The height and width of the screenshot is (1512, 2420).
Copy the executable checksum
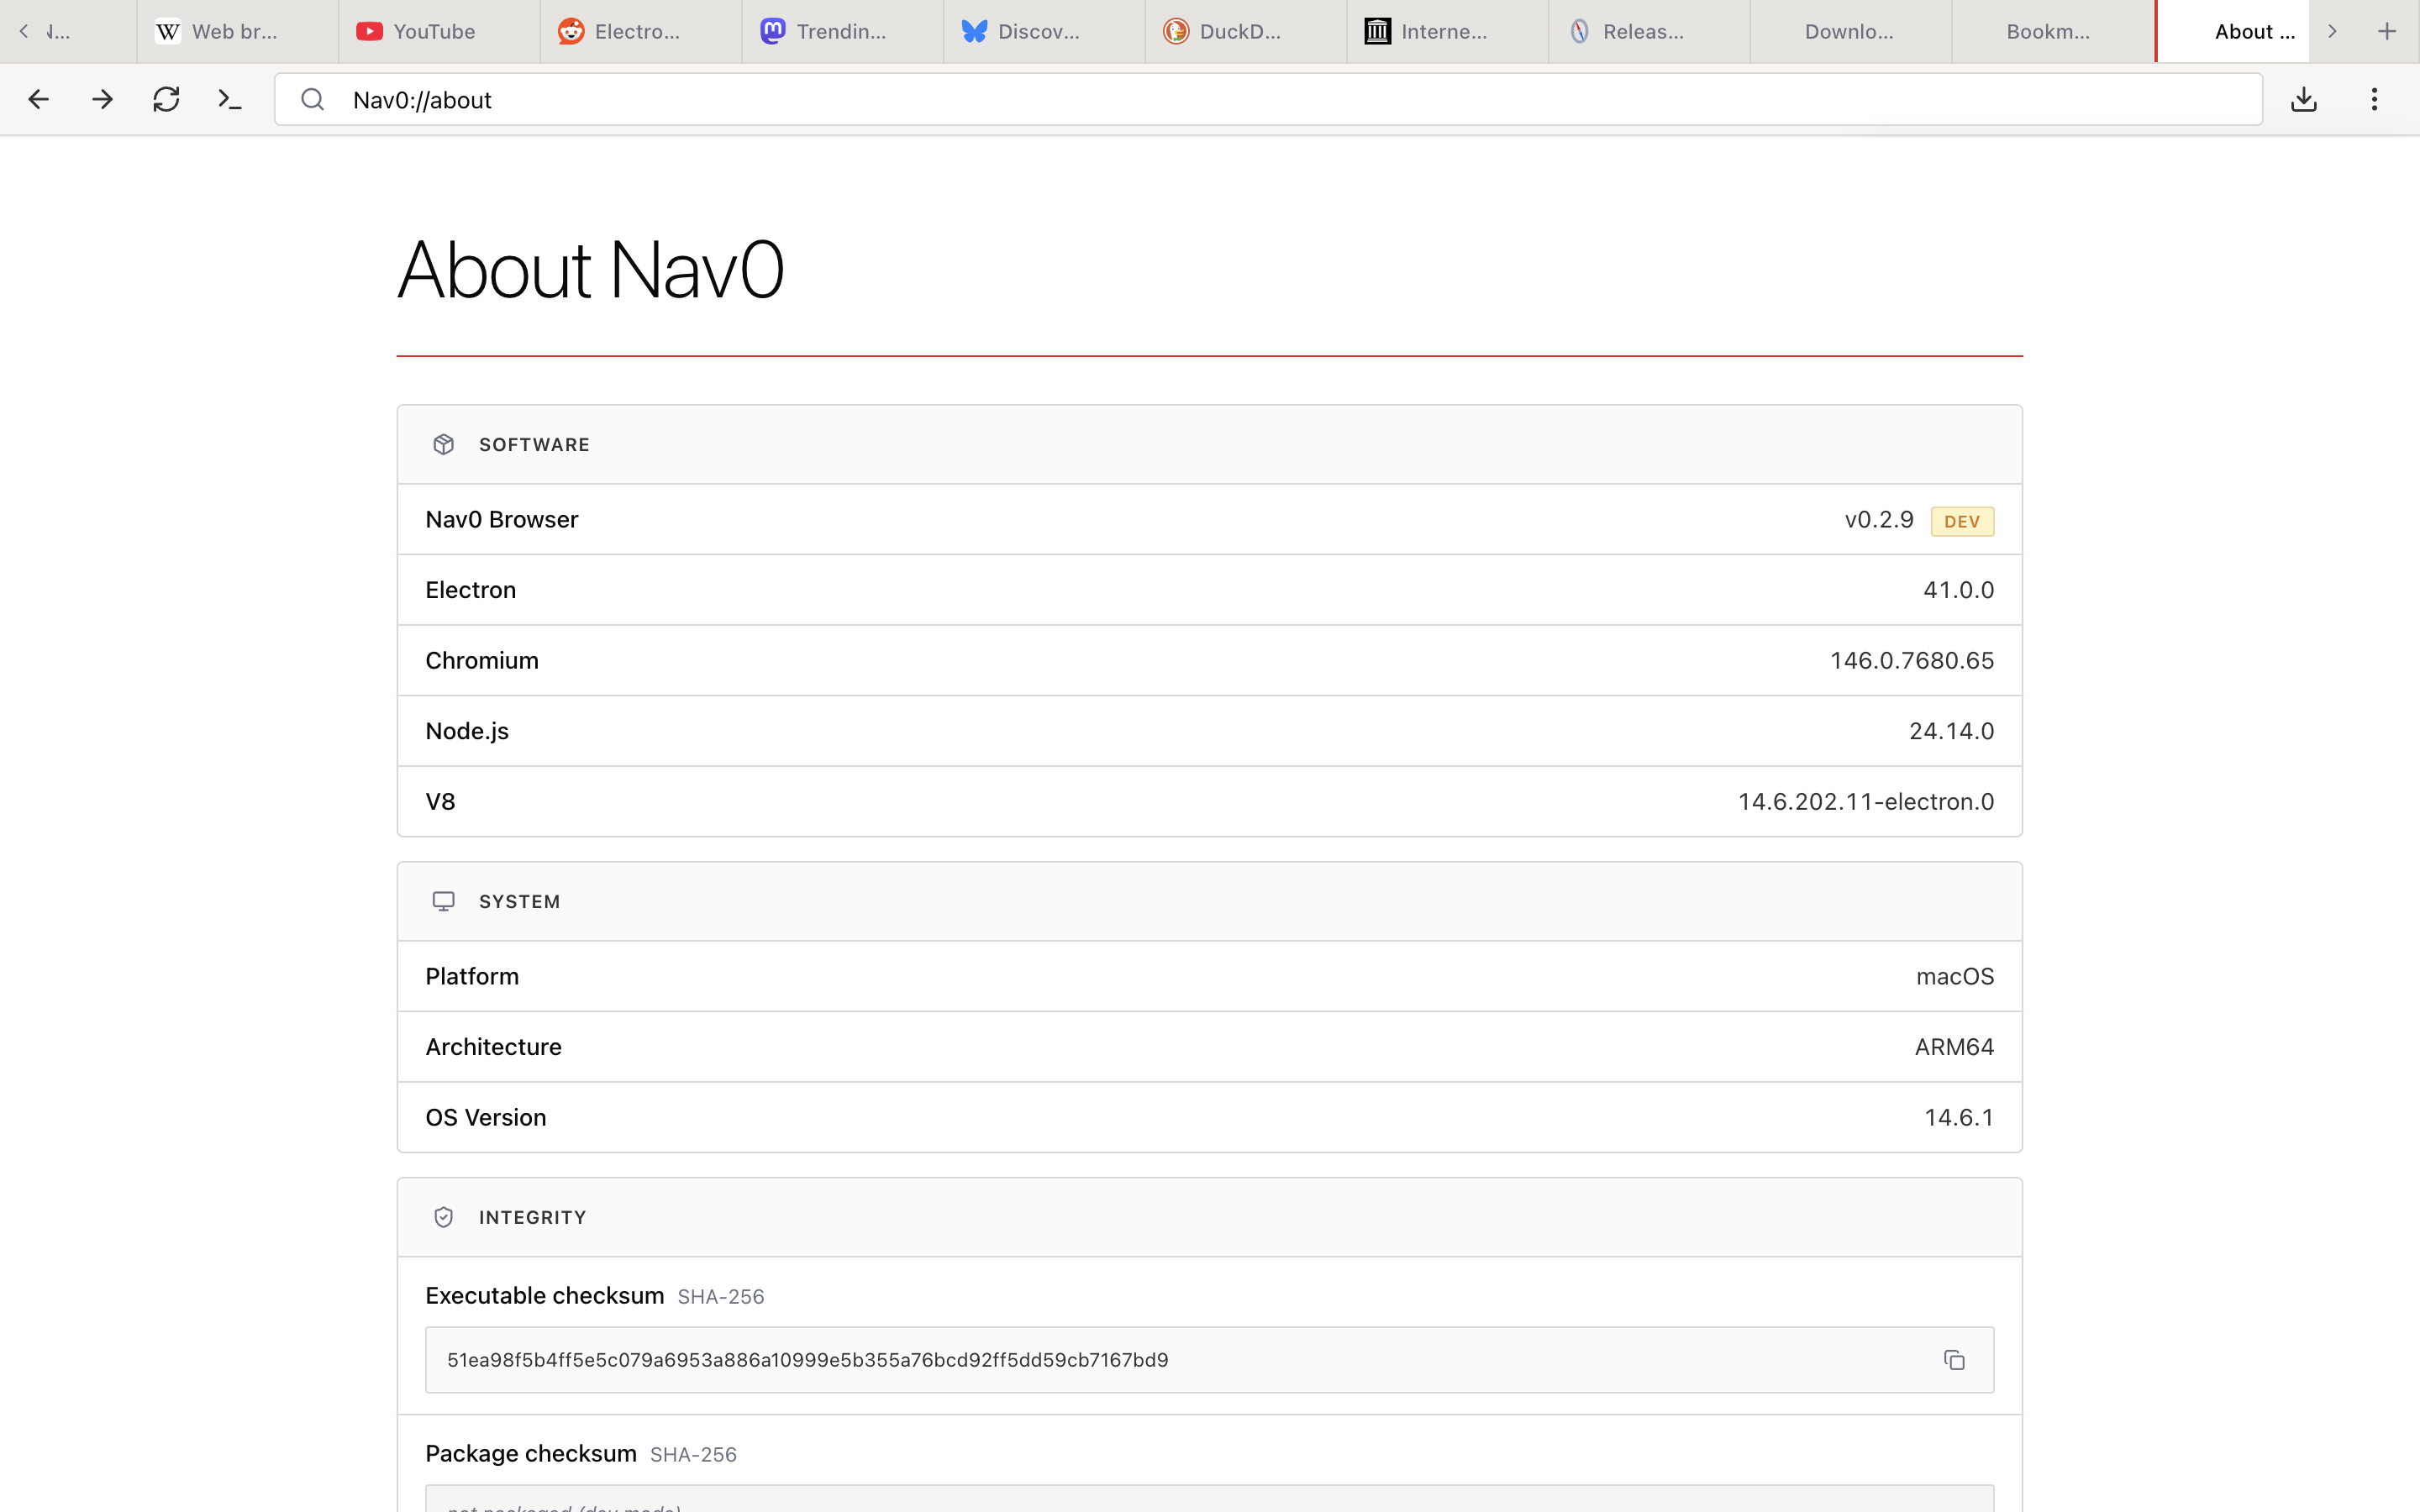tap(1954, 1360)
